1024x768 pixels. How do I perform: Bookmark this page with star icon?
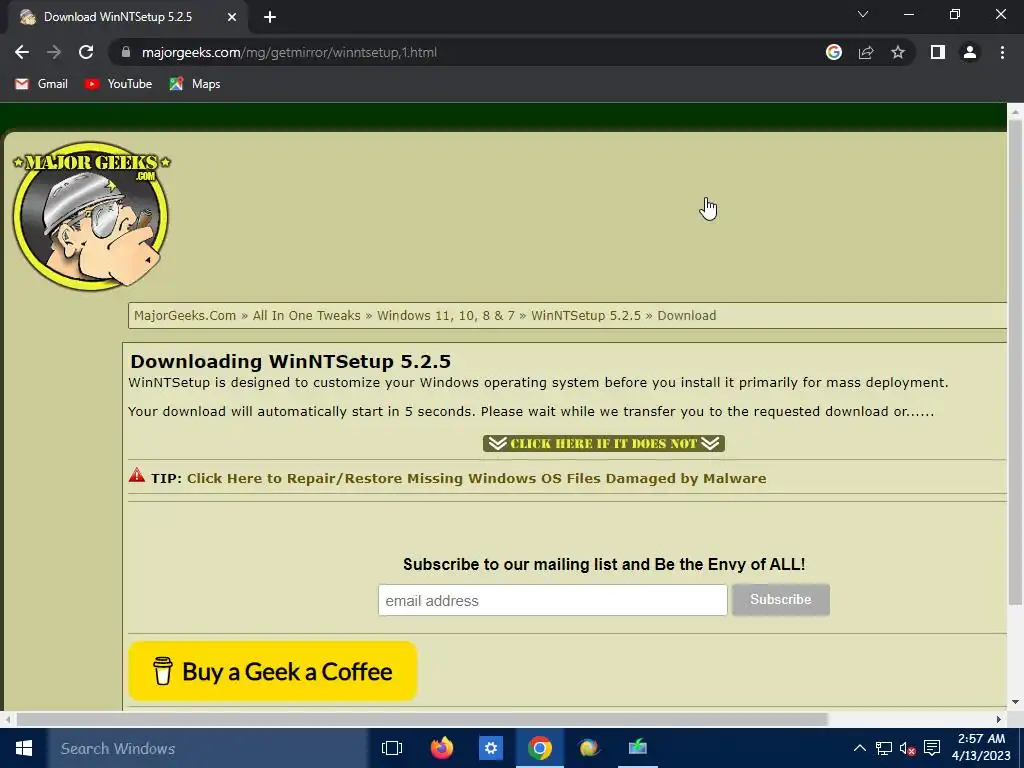[x=898, y=52]
